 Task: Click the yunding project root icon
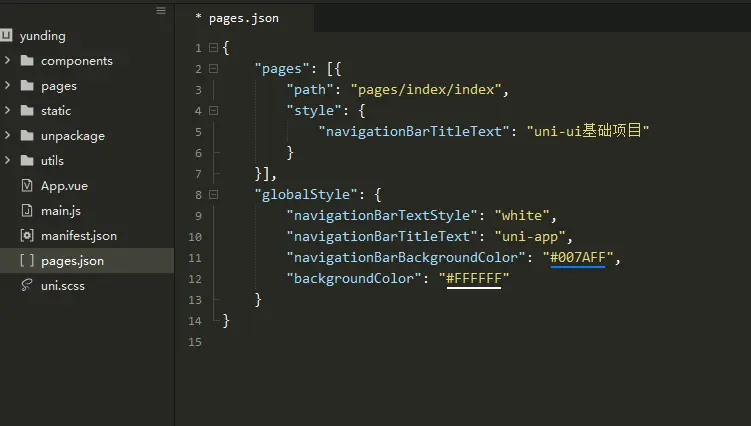[x=6, y=35]
